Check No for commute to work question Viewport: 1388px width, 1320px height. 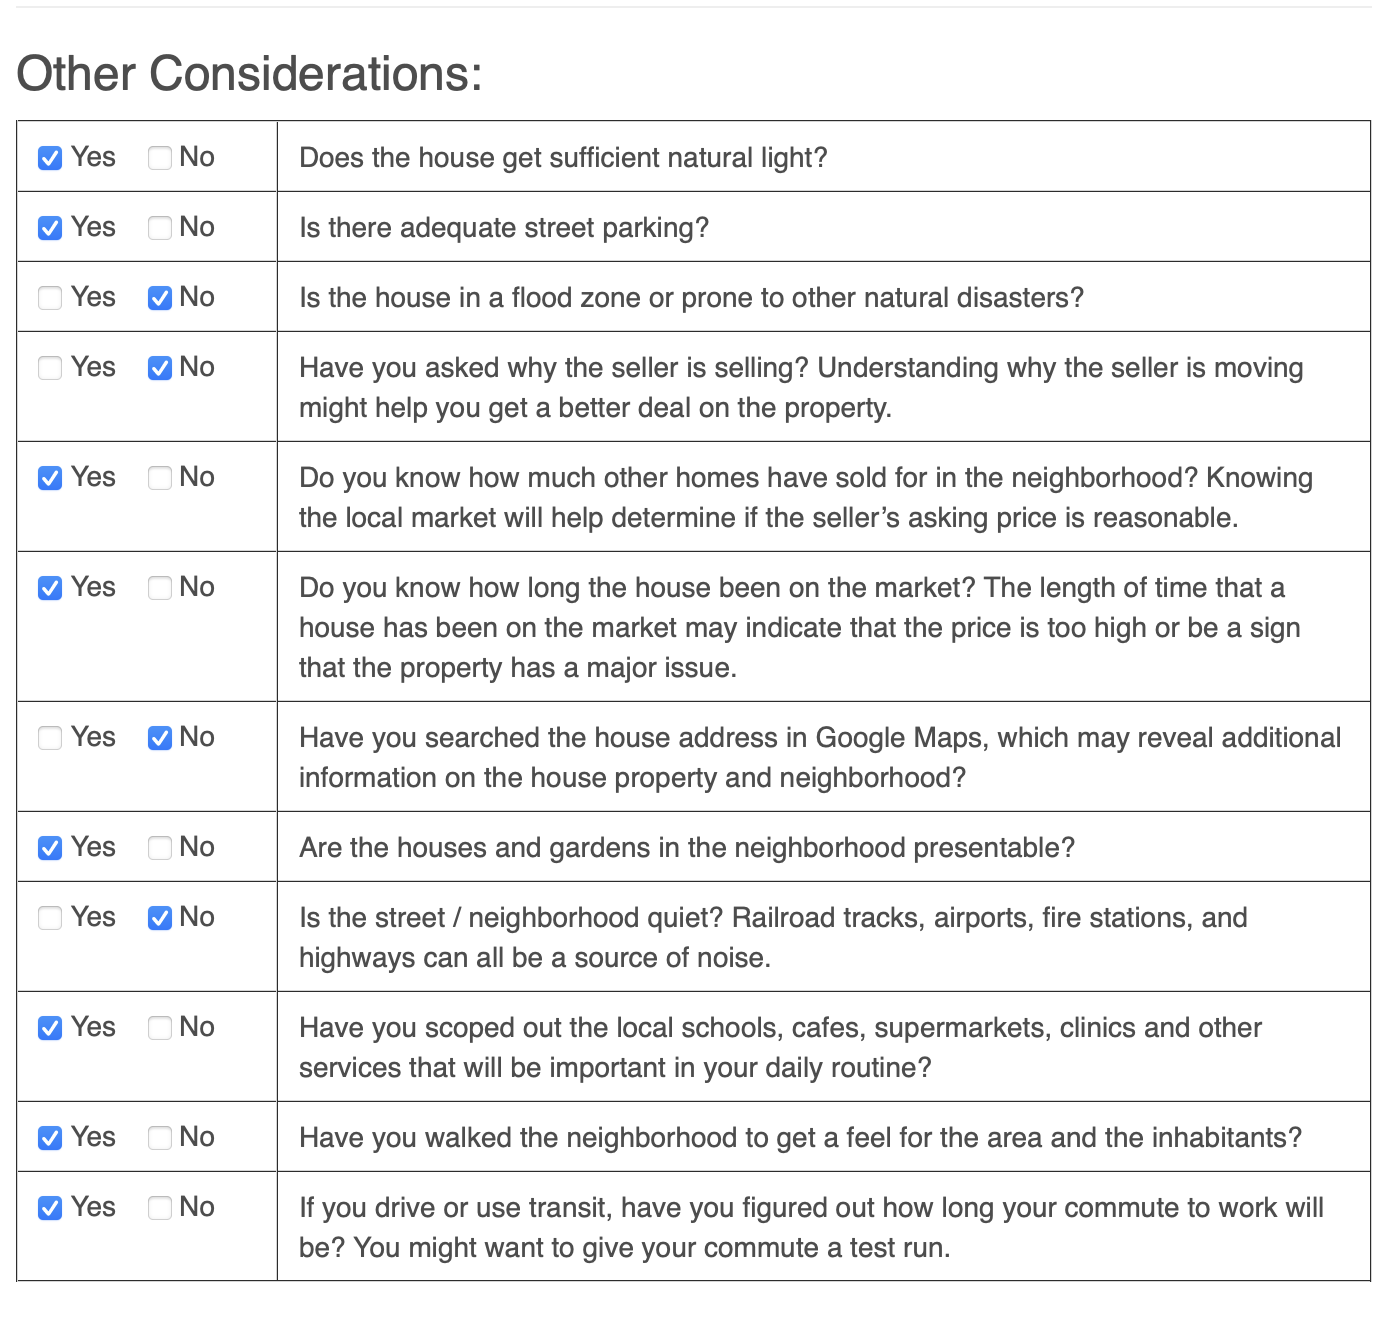160,1208
